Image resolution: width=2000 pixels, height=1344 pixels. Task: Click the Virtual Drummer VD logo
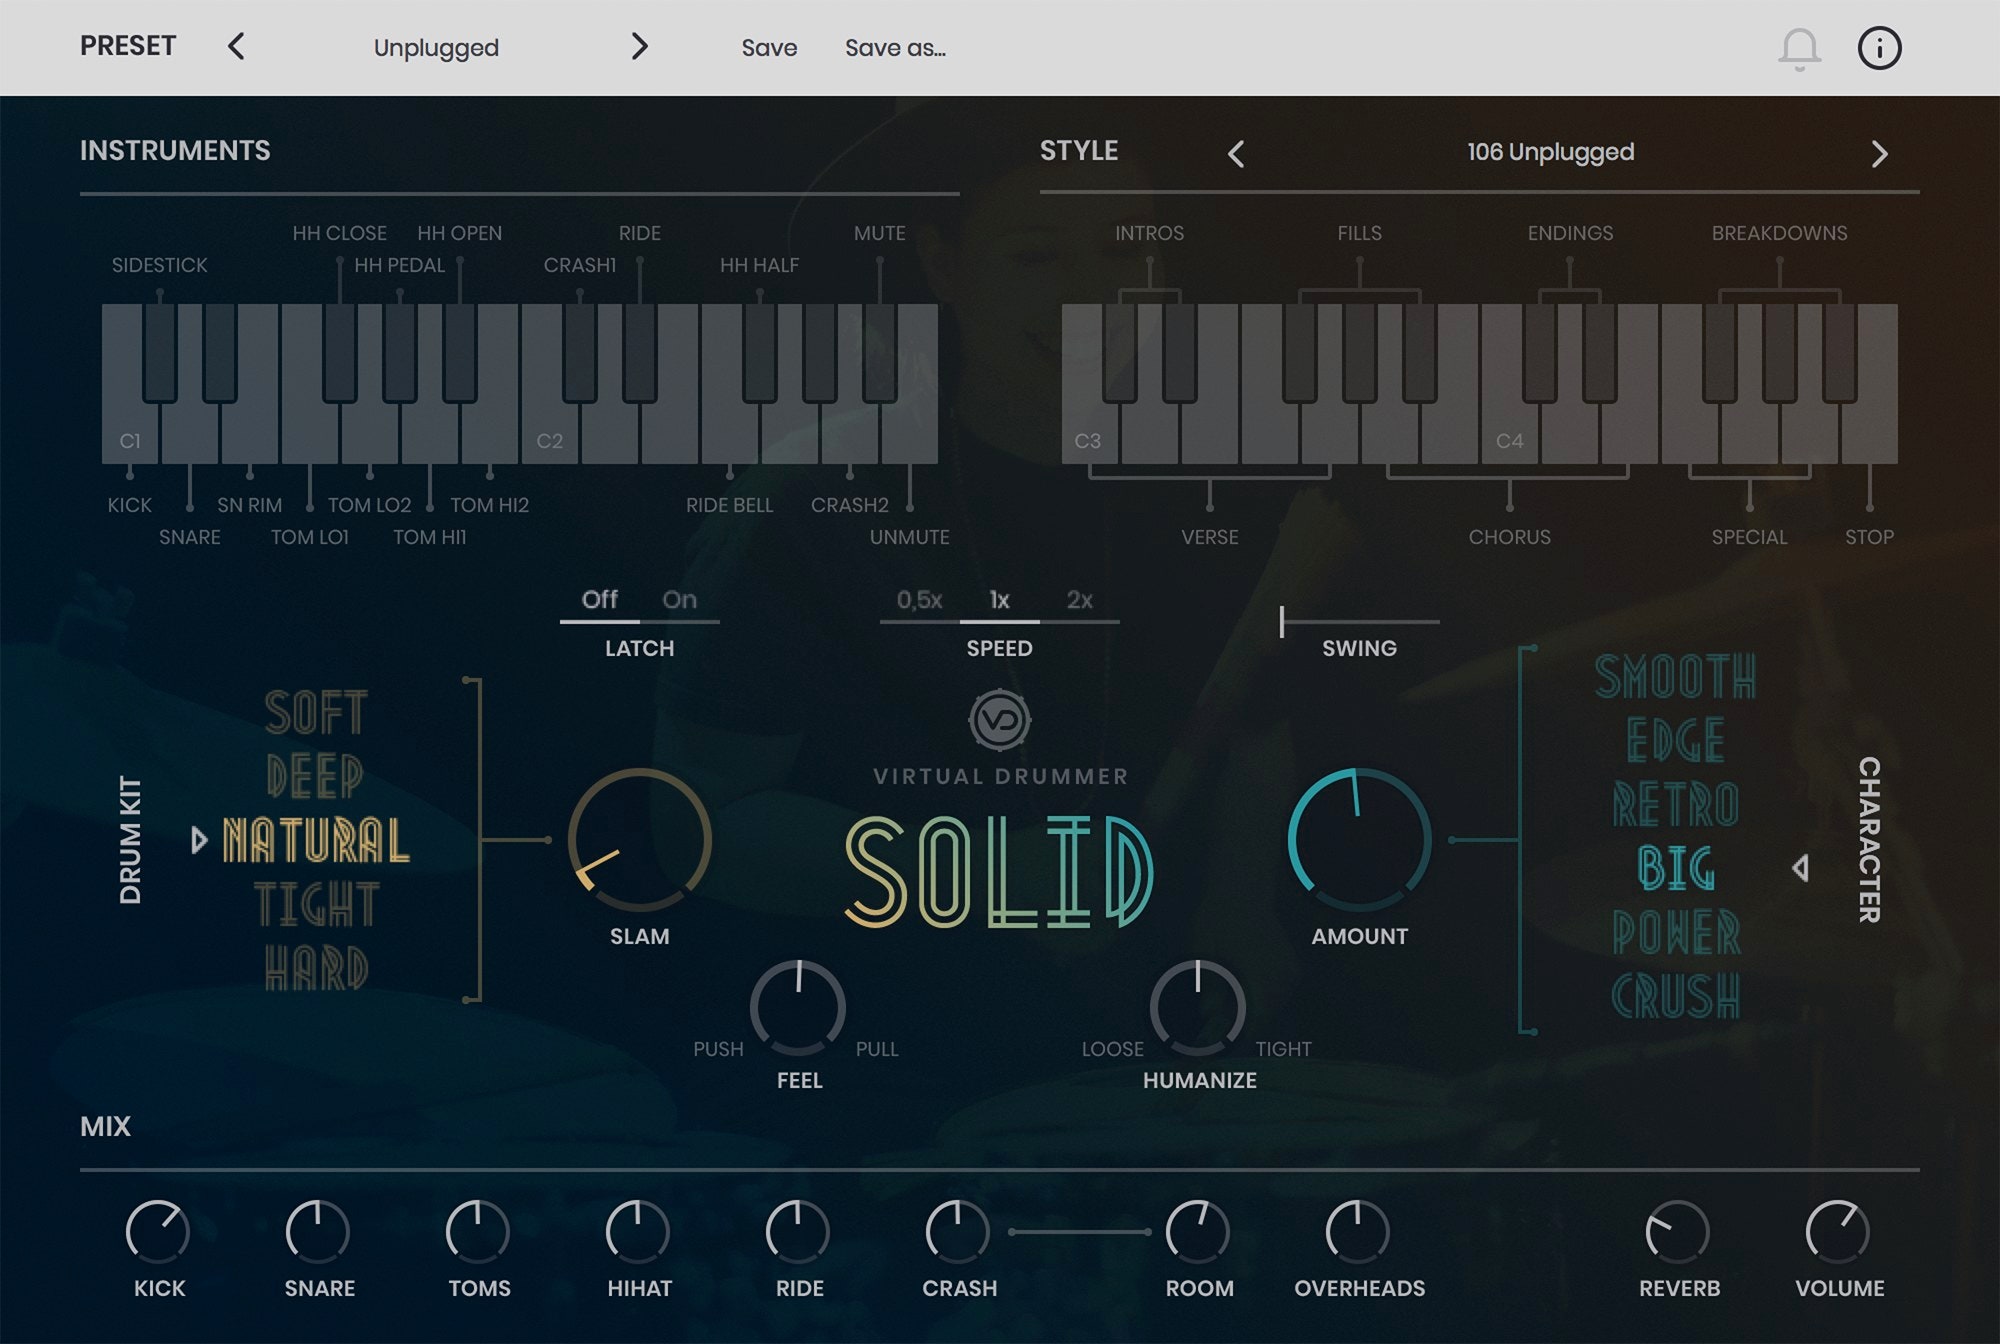point(999,720)
